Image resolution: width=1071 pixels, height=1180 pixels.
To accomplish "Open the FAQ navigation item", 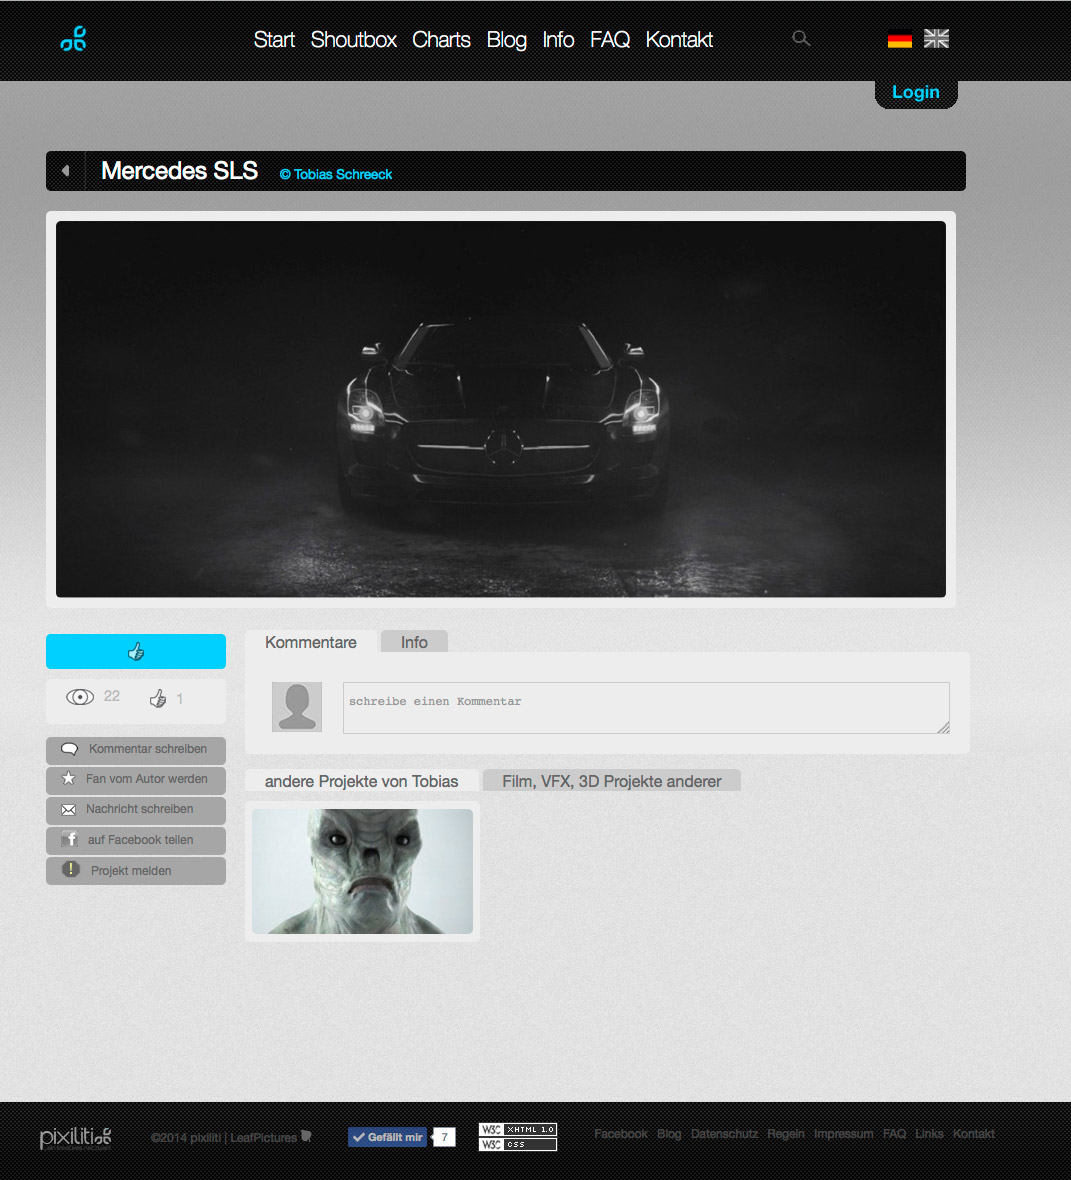I will [610, 40].
